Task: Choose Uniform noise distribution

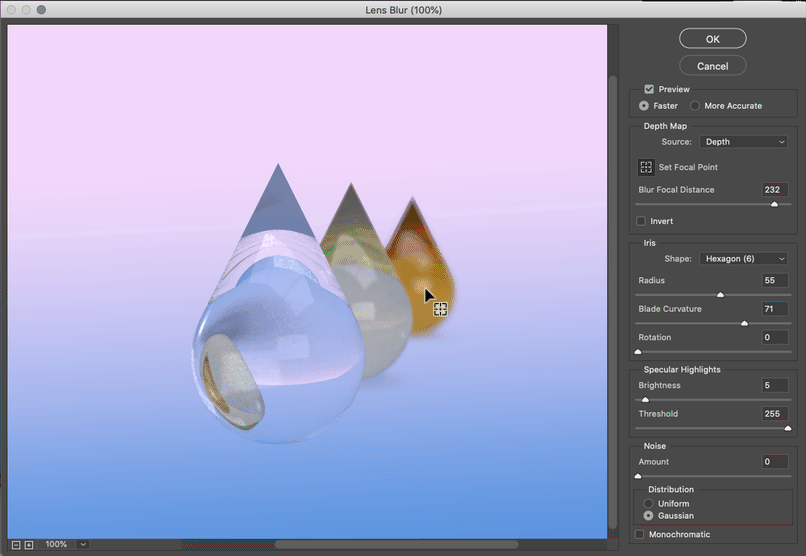Action: click(x=648, y=504)
